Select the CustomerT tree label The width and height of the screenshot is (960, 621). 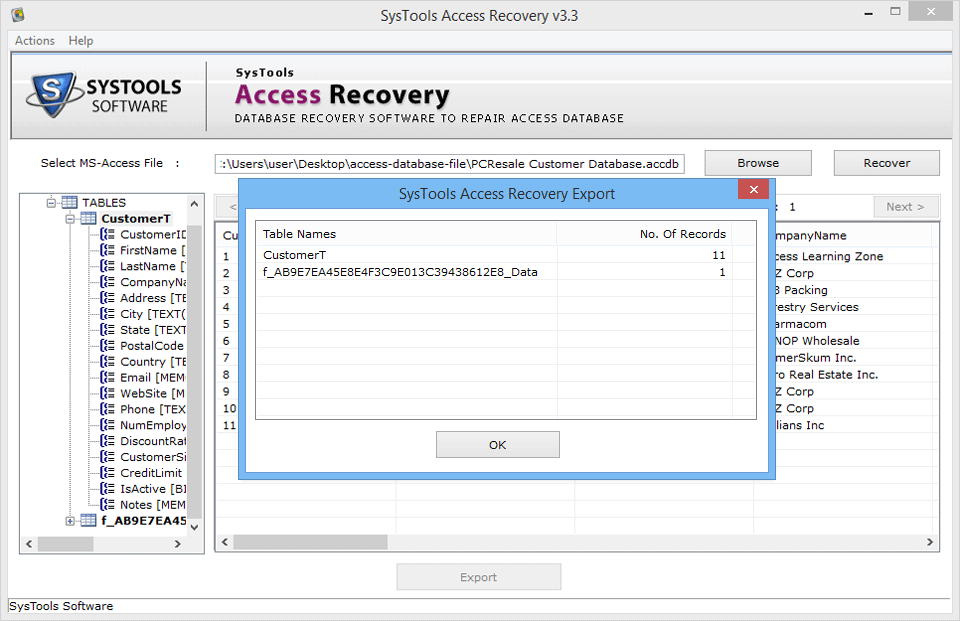(x=136, y=219)
